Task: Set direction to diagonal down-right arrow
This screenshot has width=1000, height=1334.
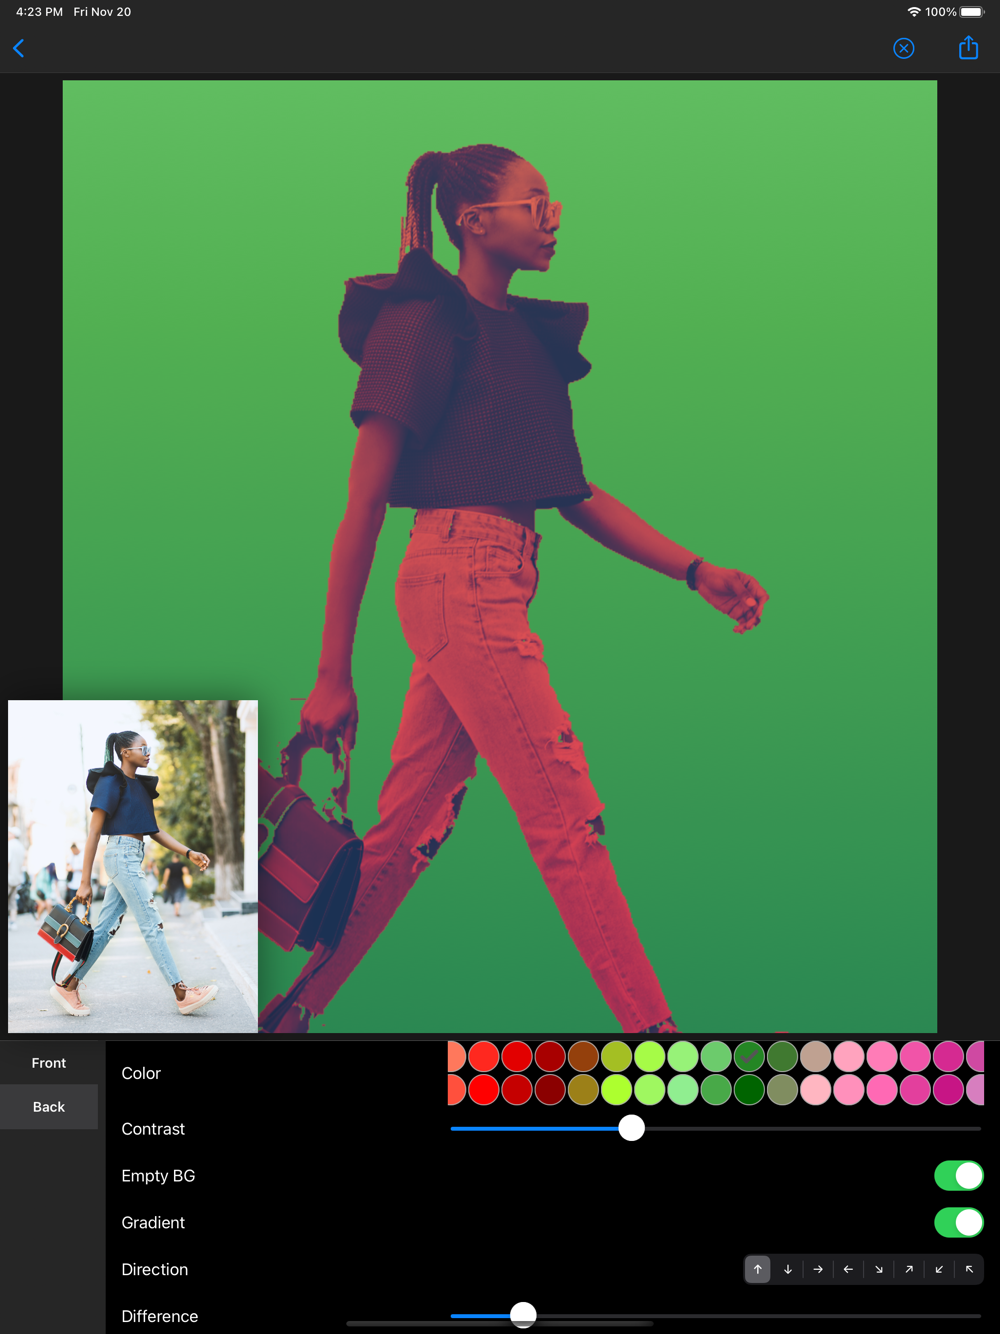Action: 879,1269
